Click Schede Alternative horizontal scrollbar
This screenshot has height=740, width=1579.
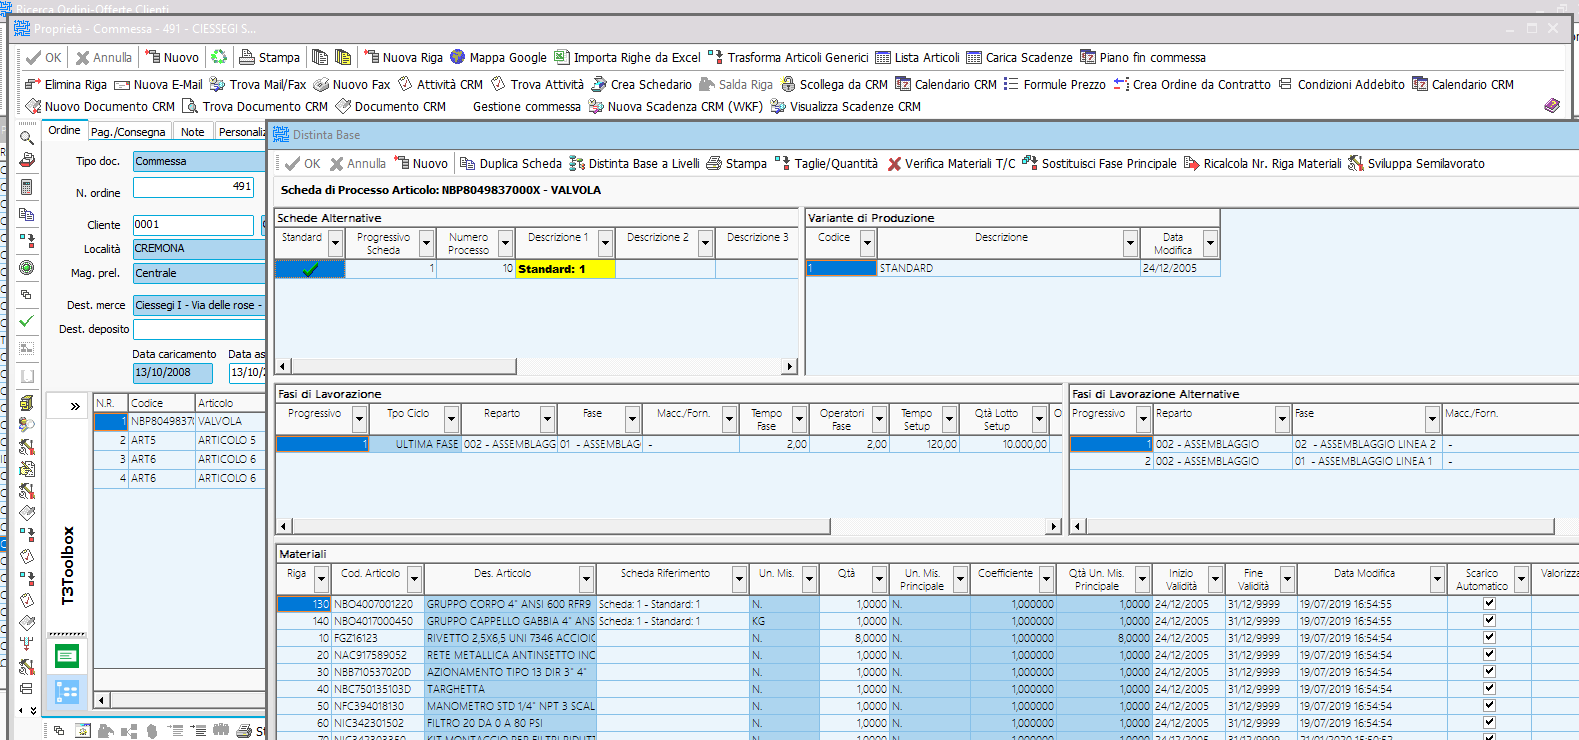pos(537,366)
